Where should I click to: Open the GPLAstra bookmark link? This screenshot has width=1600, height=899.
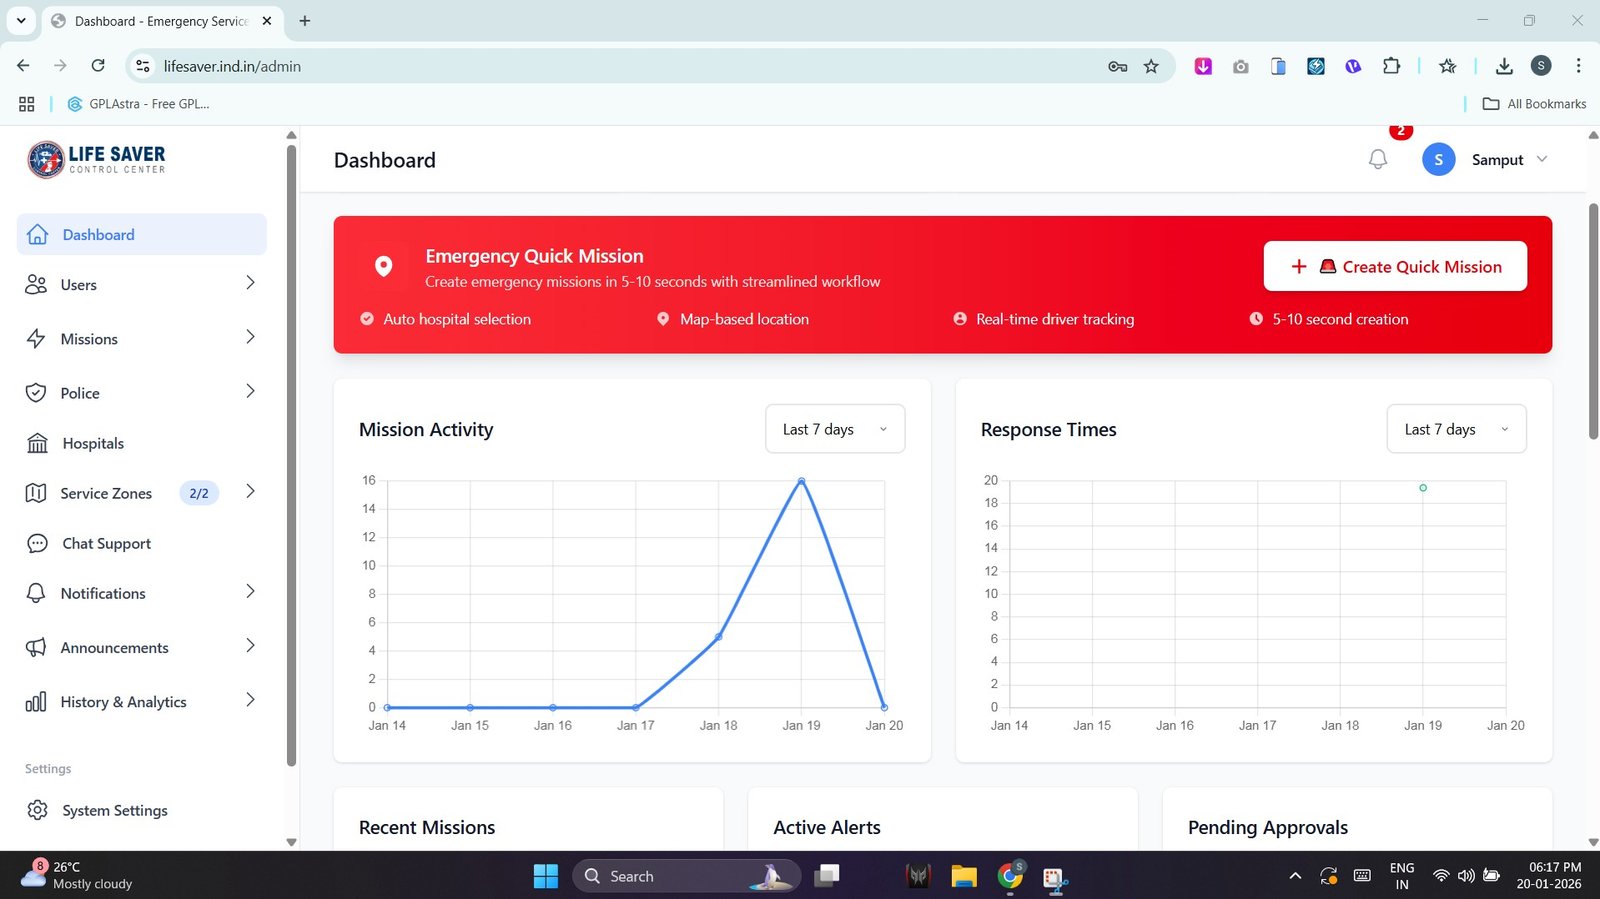138,104
